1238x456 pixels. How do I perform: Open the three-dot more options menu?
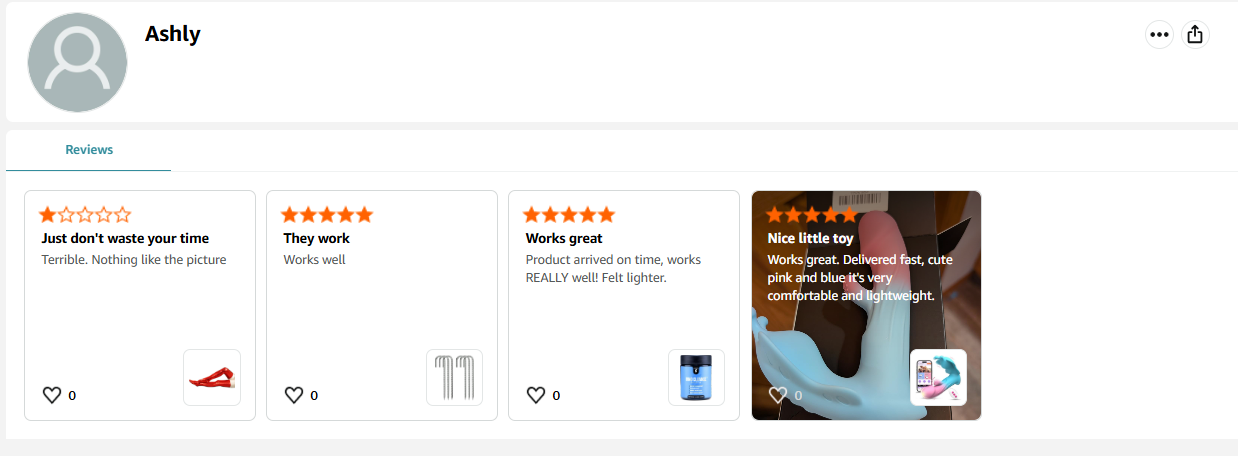tap(1159, 35)
